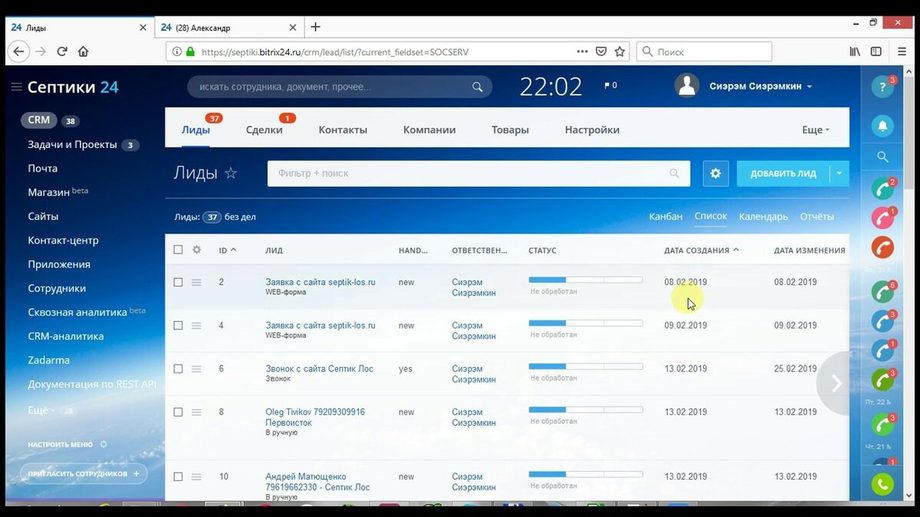Check the box for lead ID 2
This screenshot has width=920, height=517.
coord(178,282)
